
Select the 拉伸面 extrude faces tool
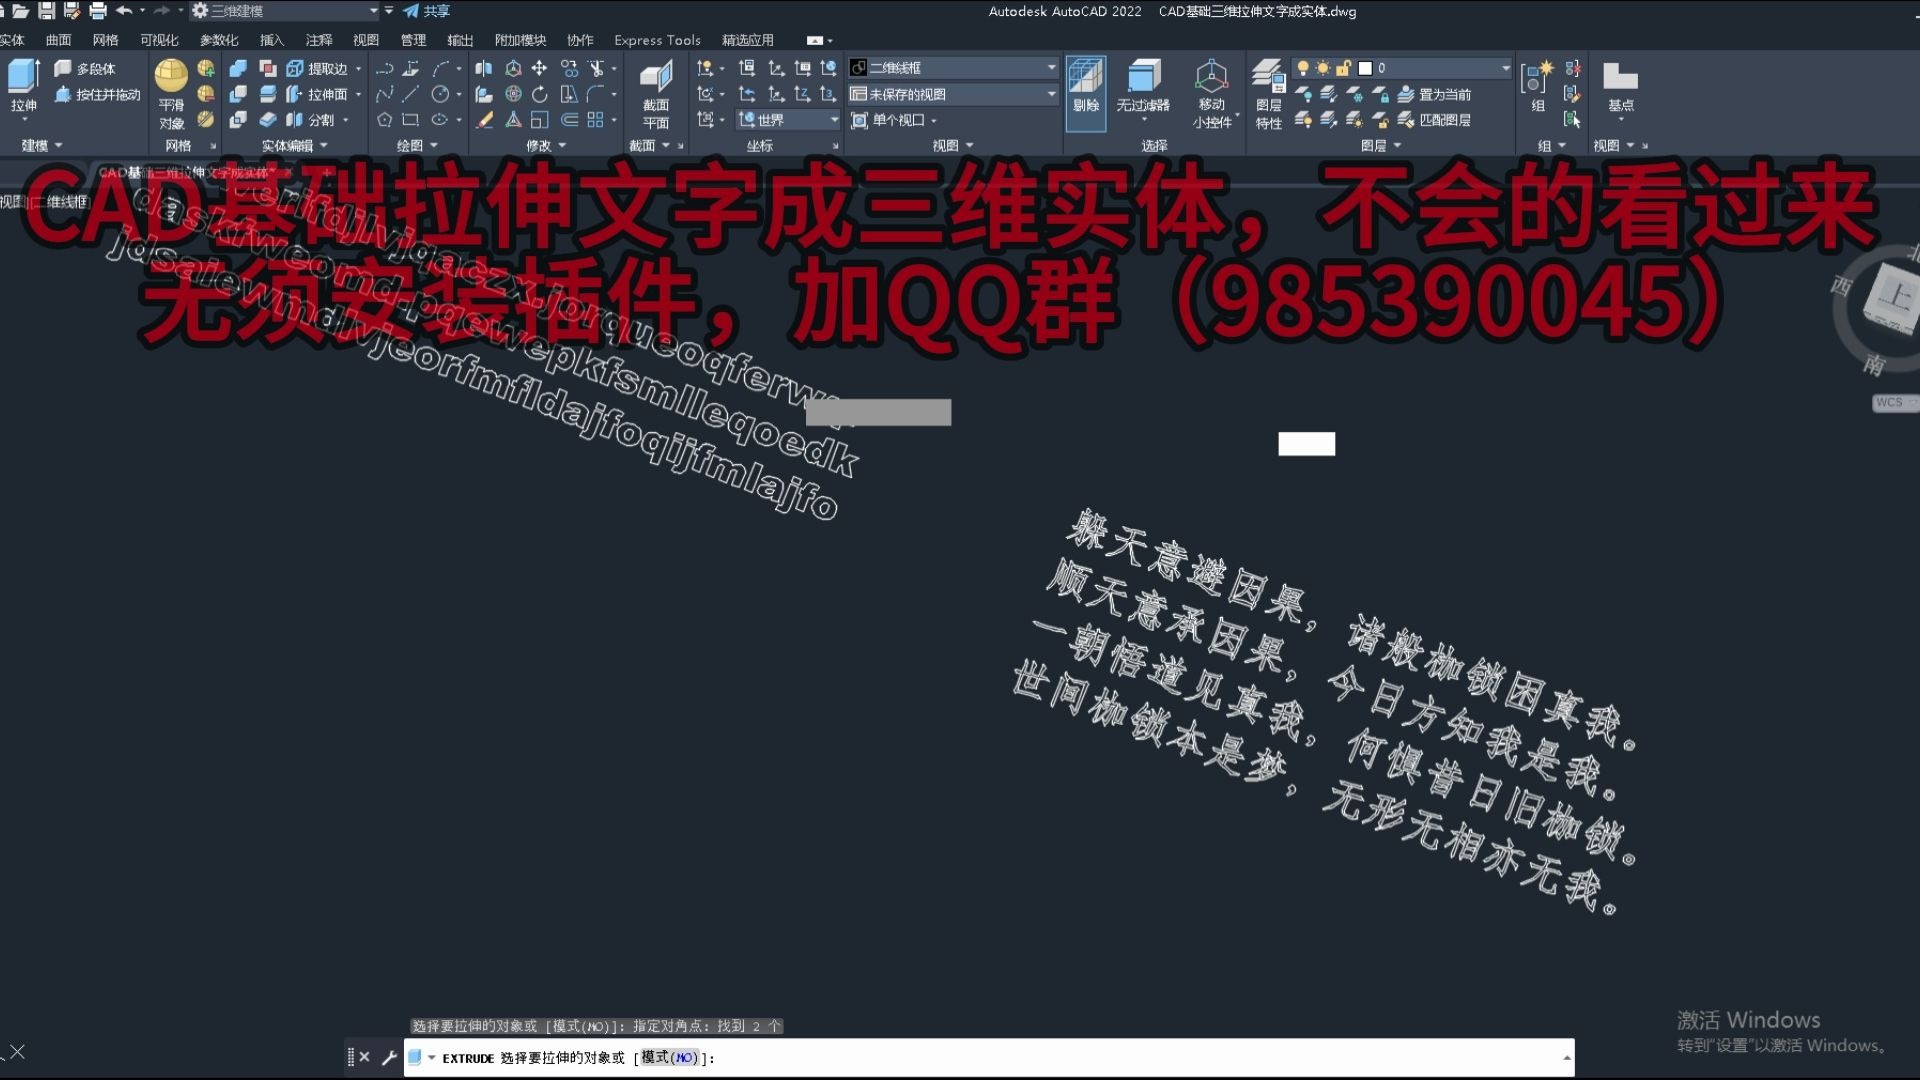tap(322, 94)
